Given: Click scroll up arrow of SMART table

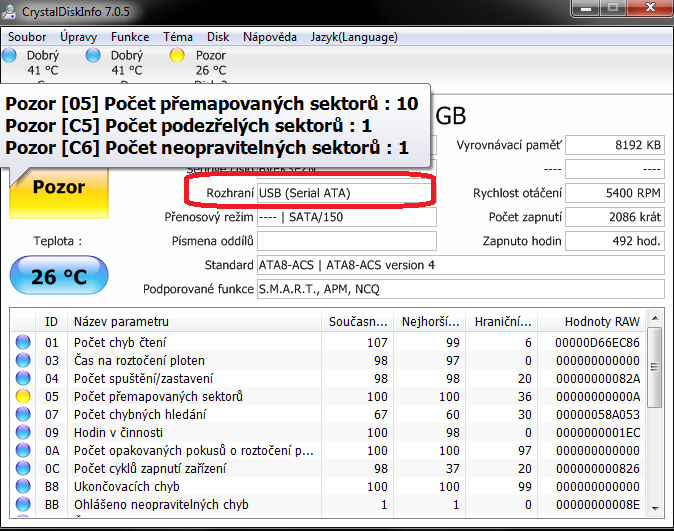Looking at the screenshot, I should point(655,319).
